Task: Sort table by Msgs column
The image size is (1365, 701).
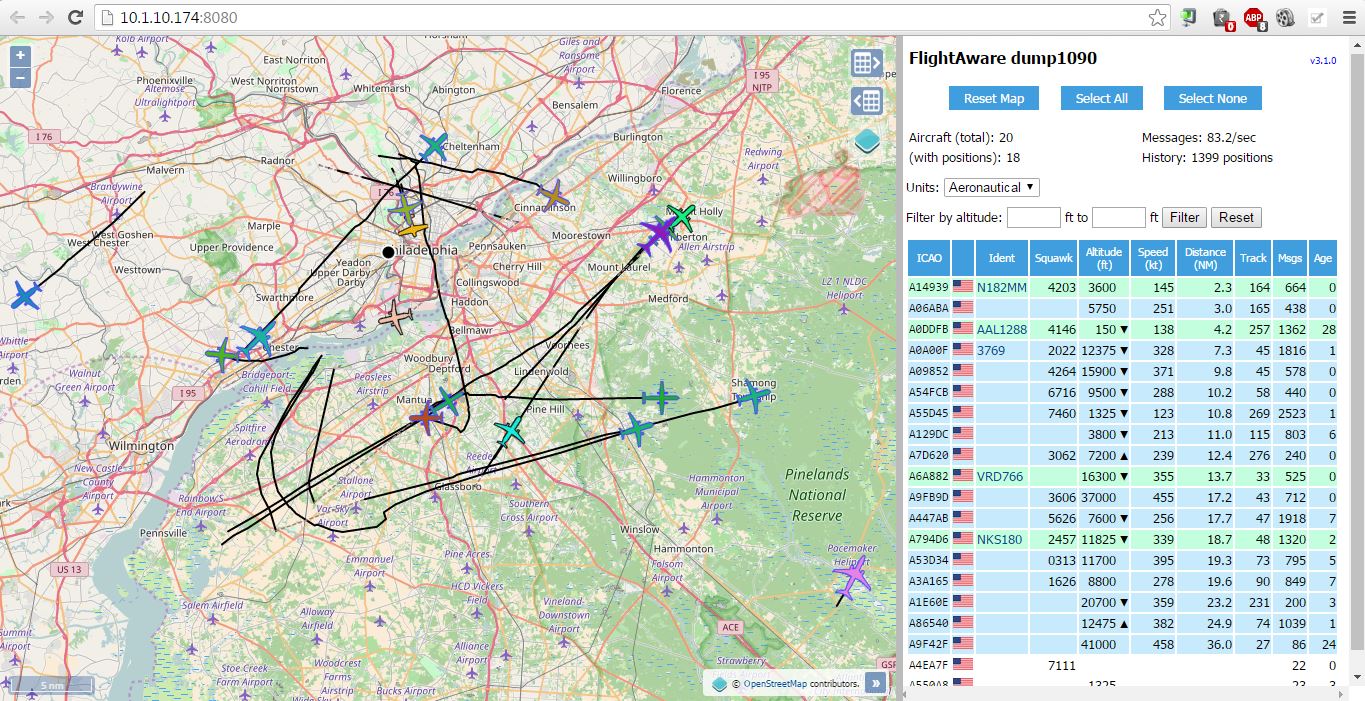Action: (x=1290, y=258)
